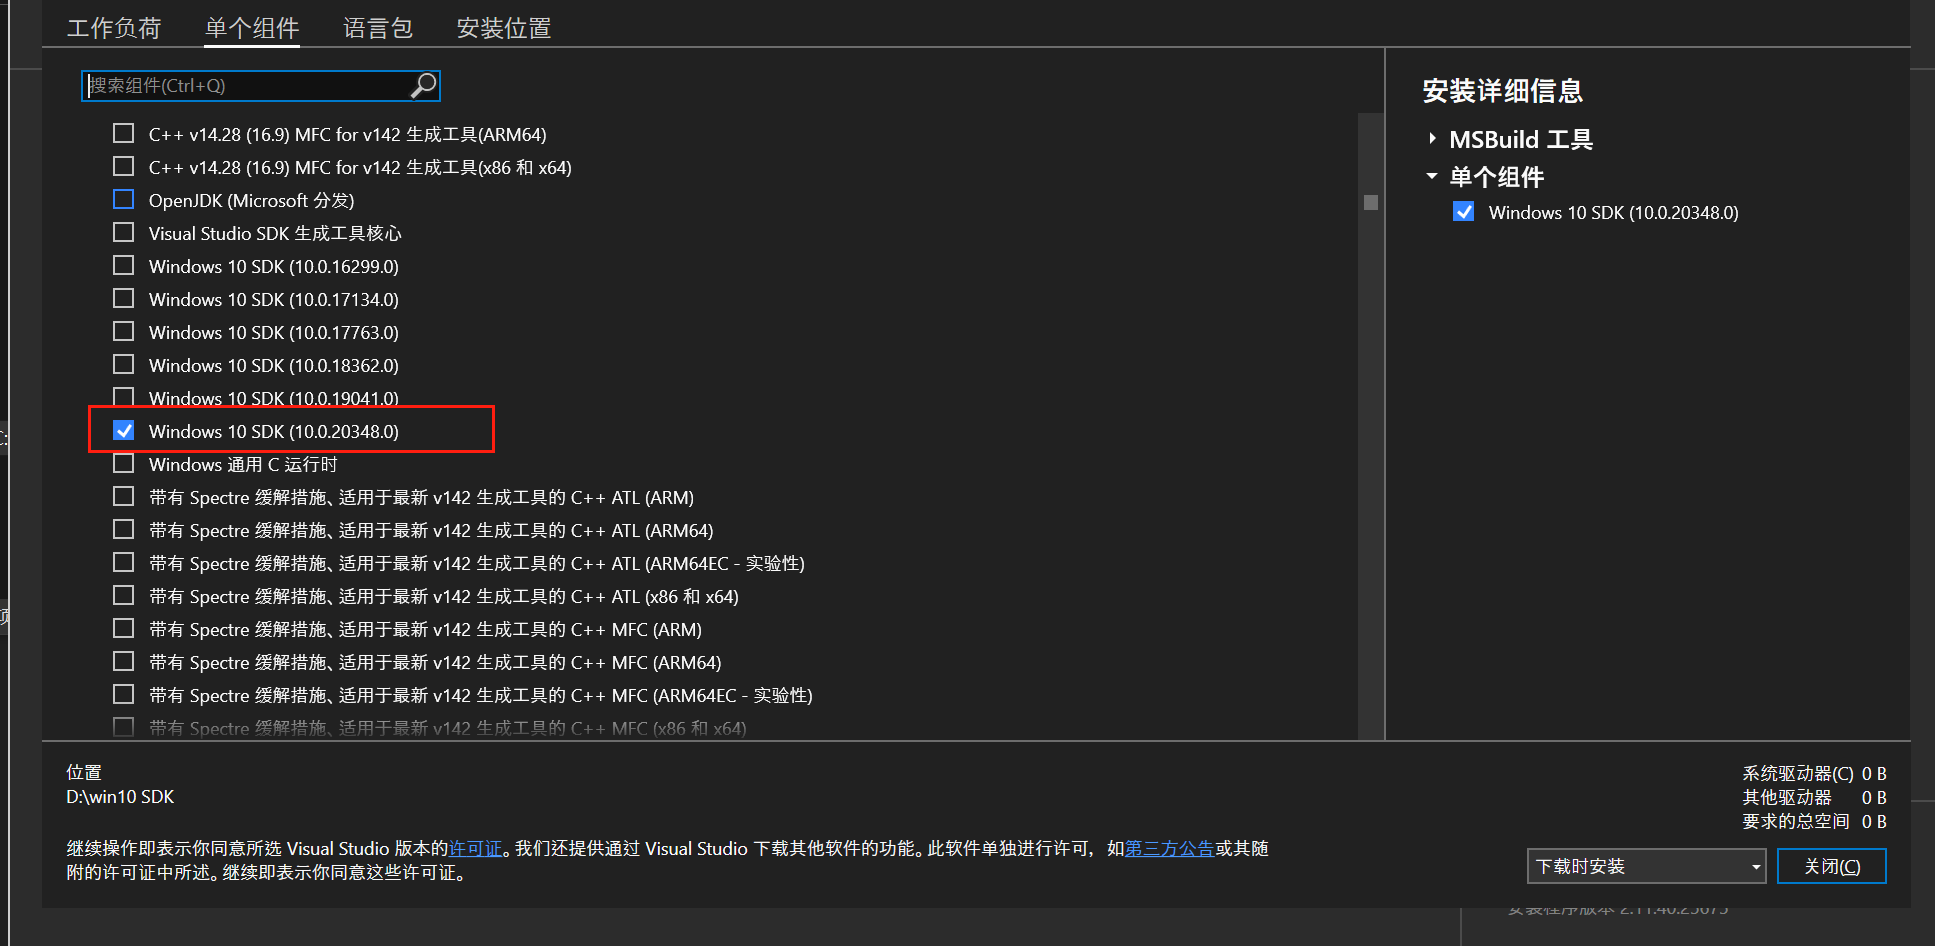Check Visual Studio SDK 生成工具核心

pyautogui.click(x=123, y=232)
